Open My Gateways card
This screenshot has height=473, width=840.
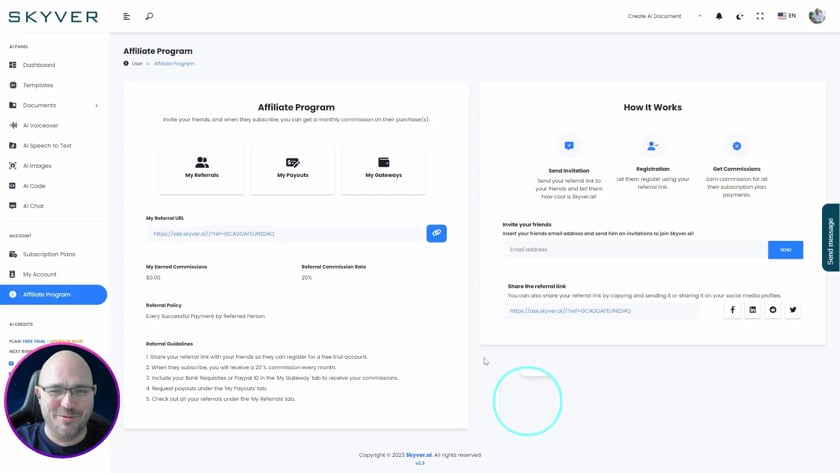coord(384,168)
